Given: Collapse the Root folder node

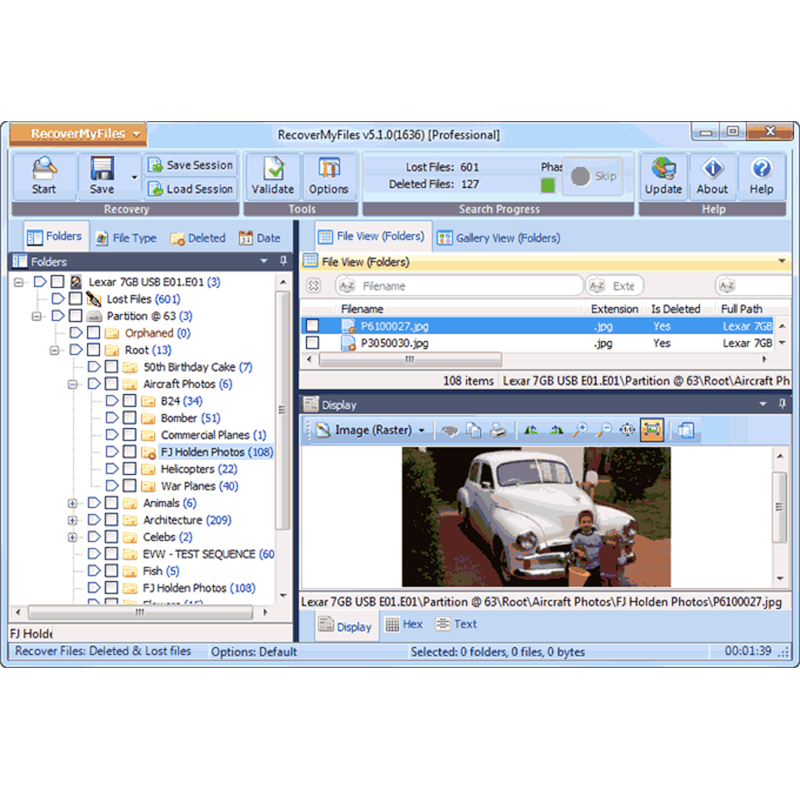Looking at the screenshot, I should (55, 351).
